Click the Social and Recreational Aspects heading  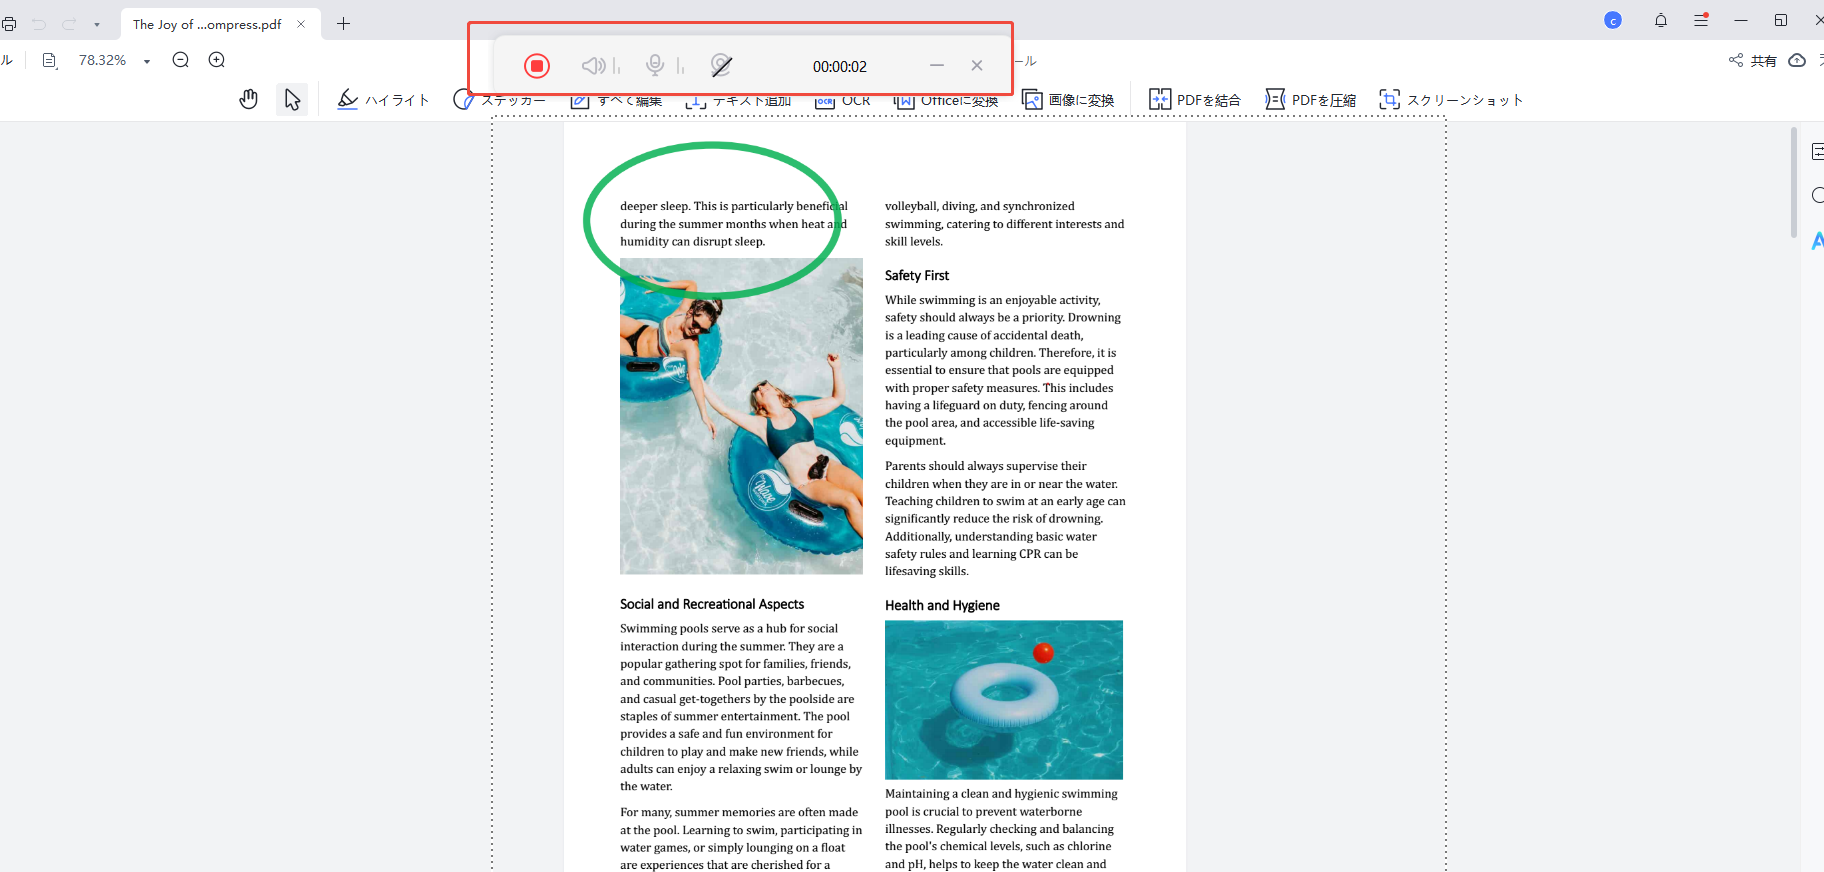pos(712,604)
